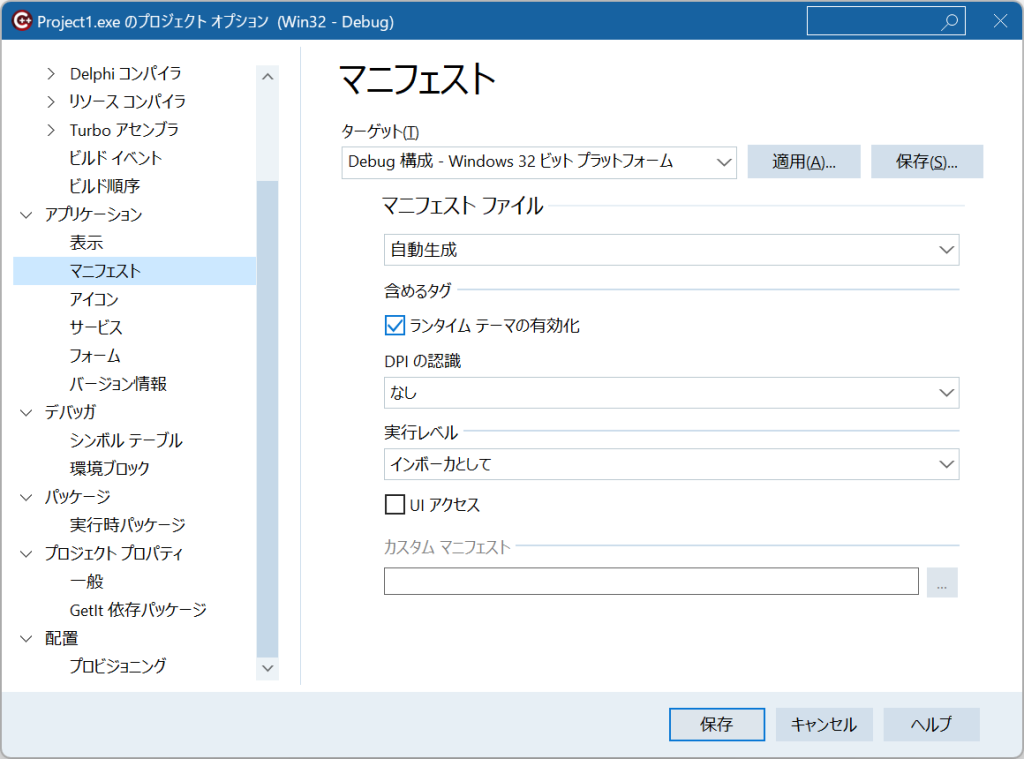Select プロビジョニング in the tree
Screen dimensions: 1024x759
click(x=118, y=666)
